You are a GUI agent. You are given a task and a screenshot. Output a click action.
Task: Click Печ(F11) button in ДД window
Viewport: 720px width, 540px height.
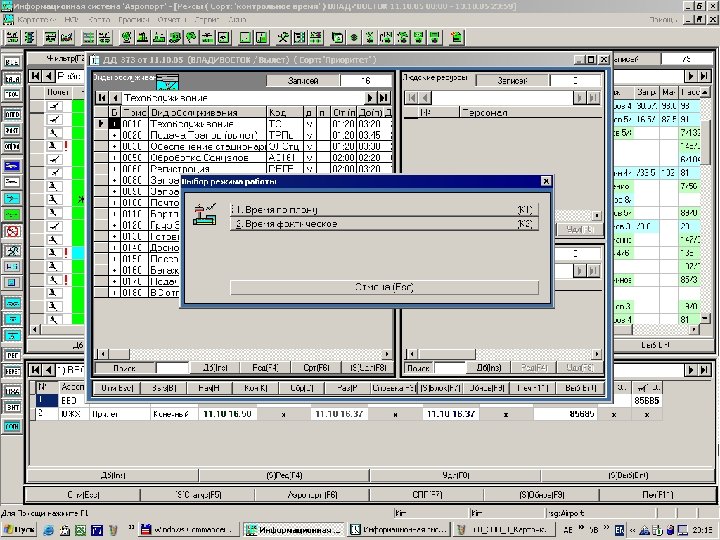[x=532, y=388]
